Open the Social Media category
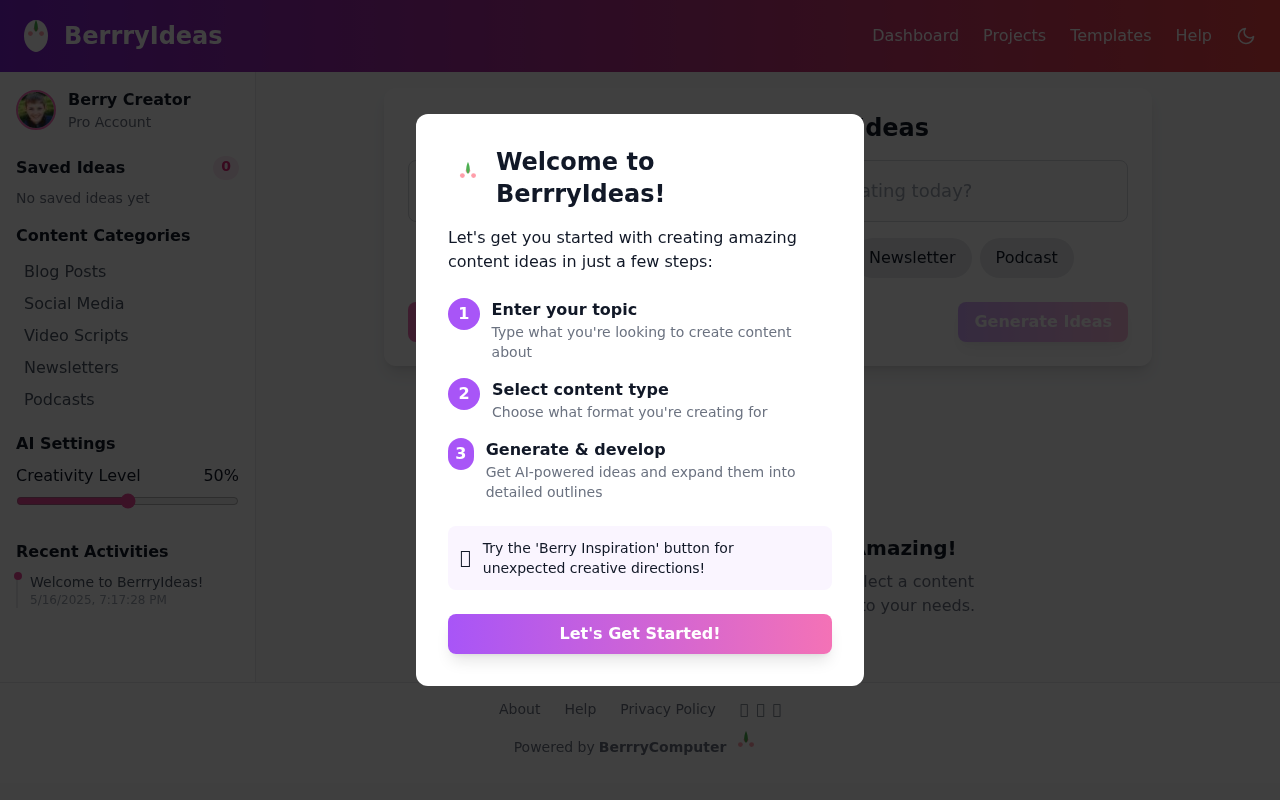This screenshot has height=800, width=1280. tap(74, 303)
